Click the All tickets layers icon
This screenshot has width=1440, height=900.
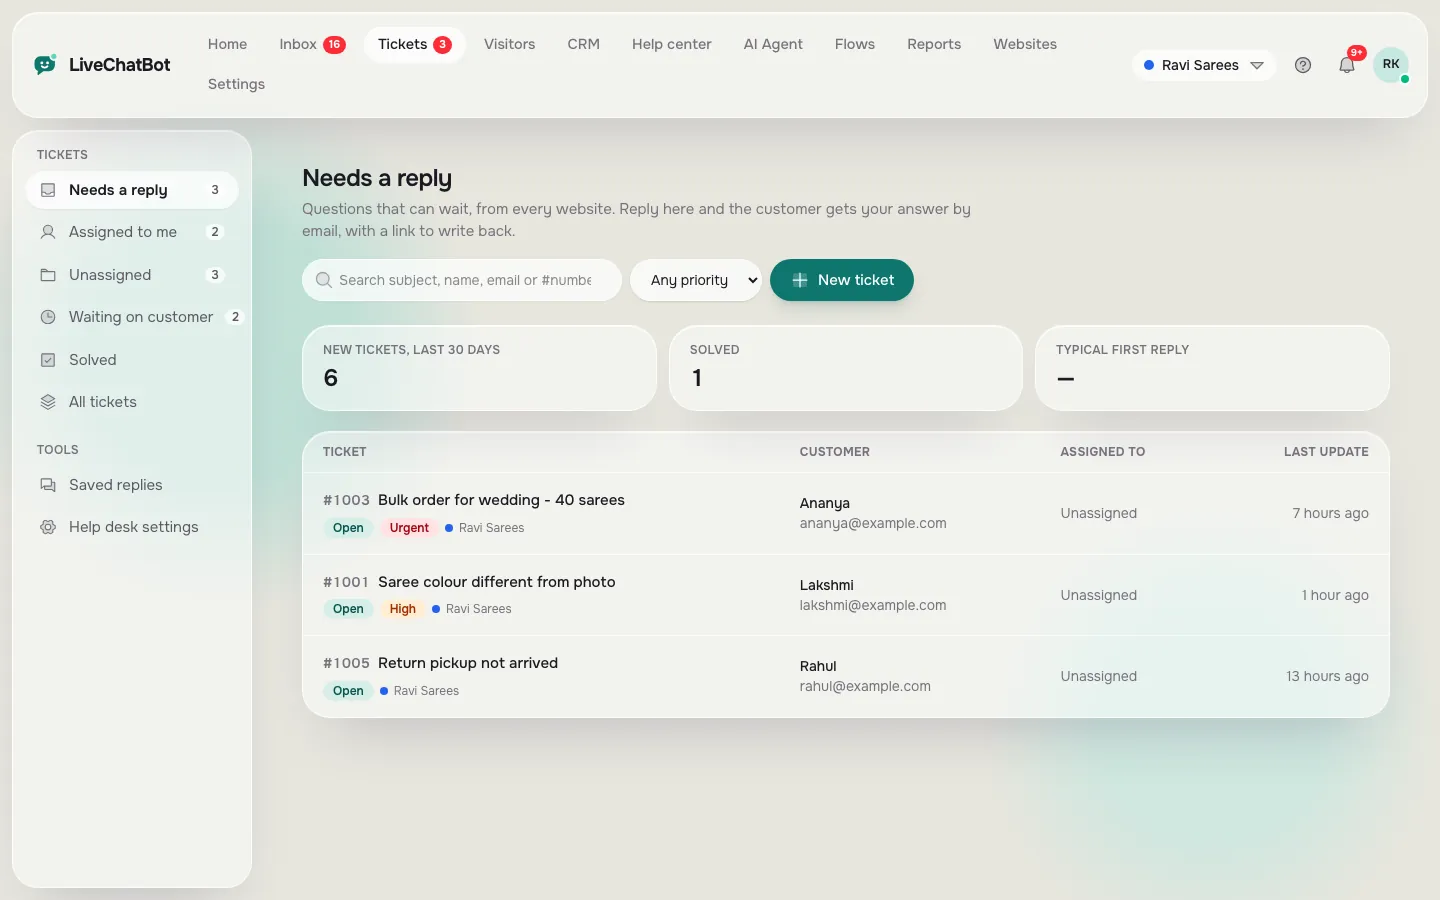[48, 402]
